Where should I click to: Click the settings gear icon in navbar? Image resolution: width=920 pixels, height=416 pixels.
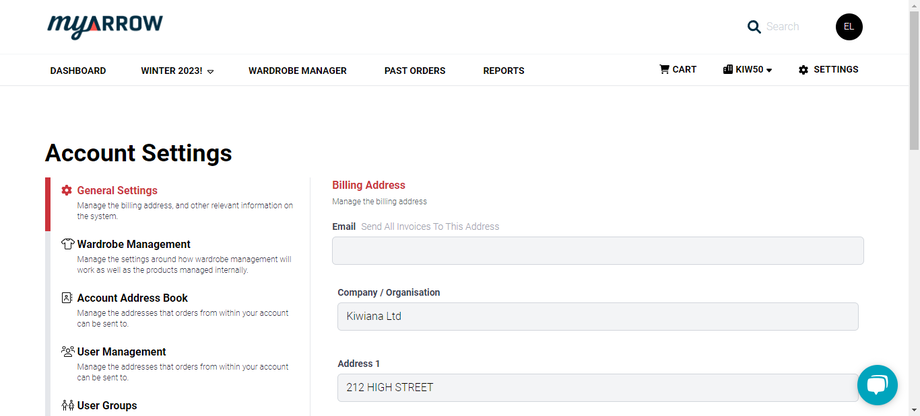[803, 70]
